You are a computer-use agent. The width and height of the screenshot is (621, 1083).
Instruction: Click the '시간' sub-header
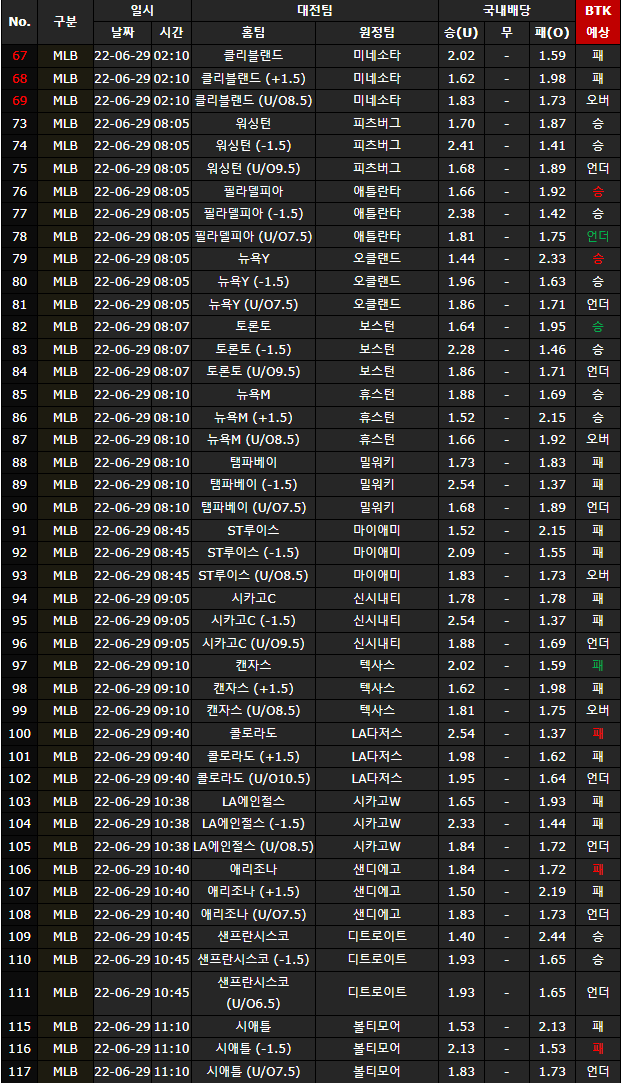tap(171, 32)
